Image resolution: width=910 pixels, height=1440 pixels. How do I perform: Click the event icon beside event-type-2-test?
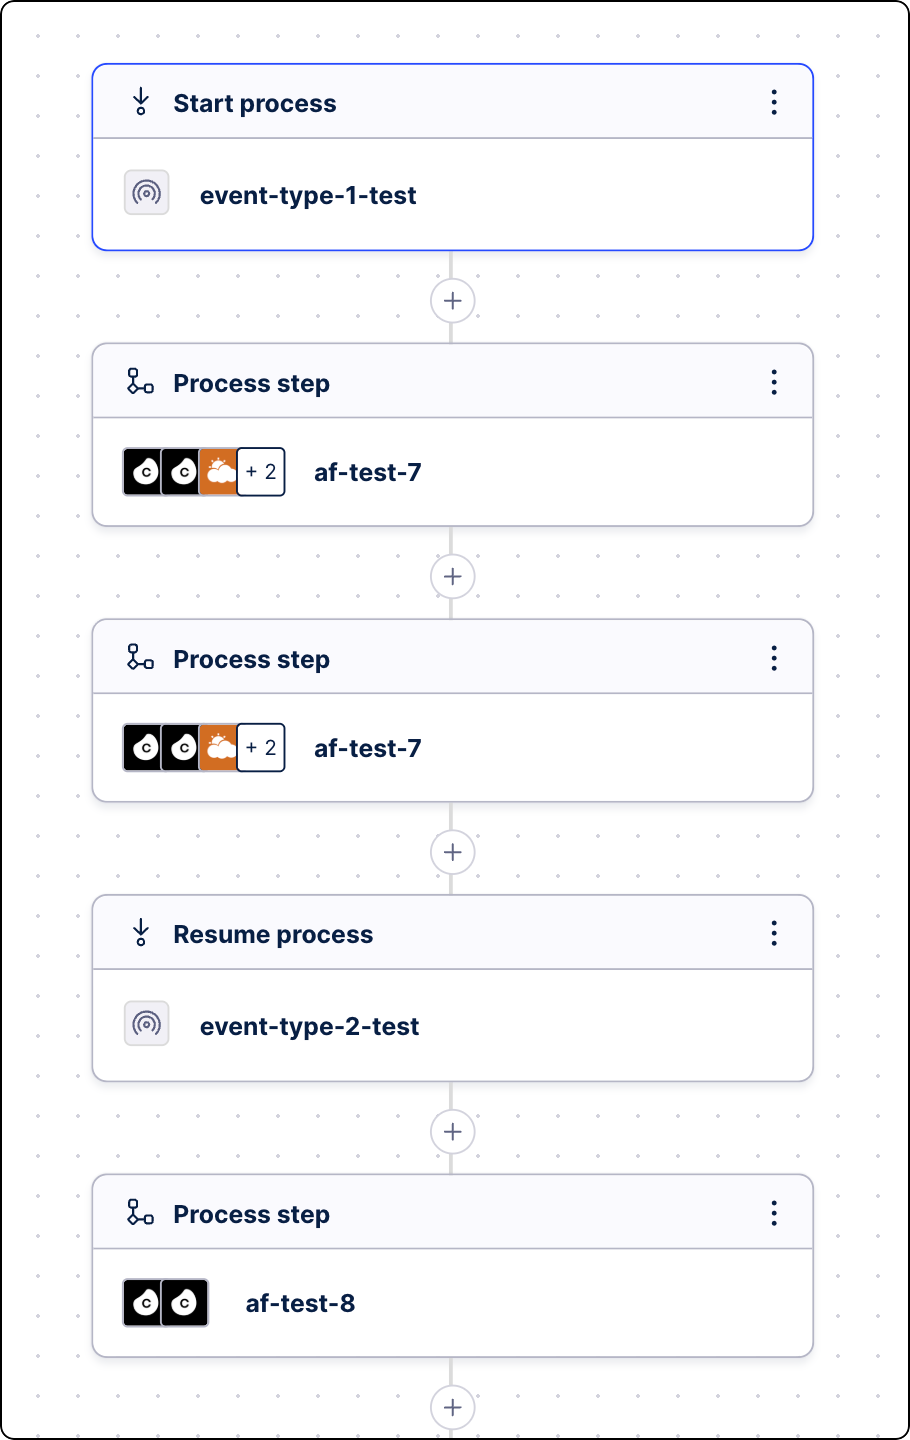coord(146,1023)
